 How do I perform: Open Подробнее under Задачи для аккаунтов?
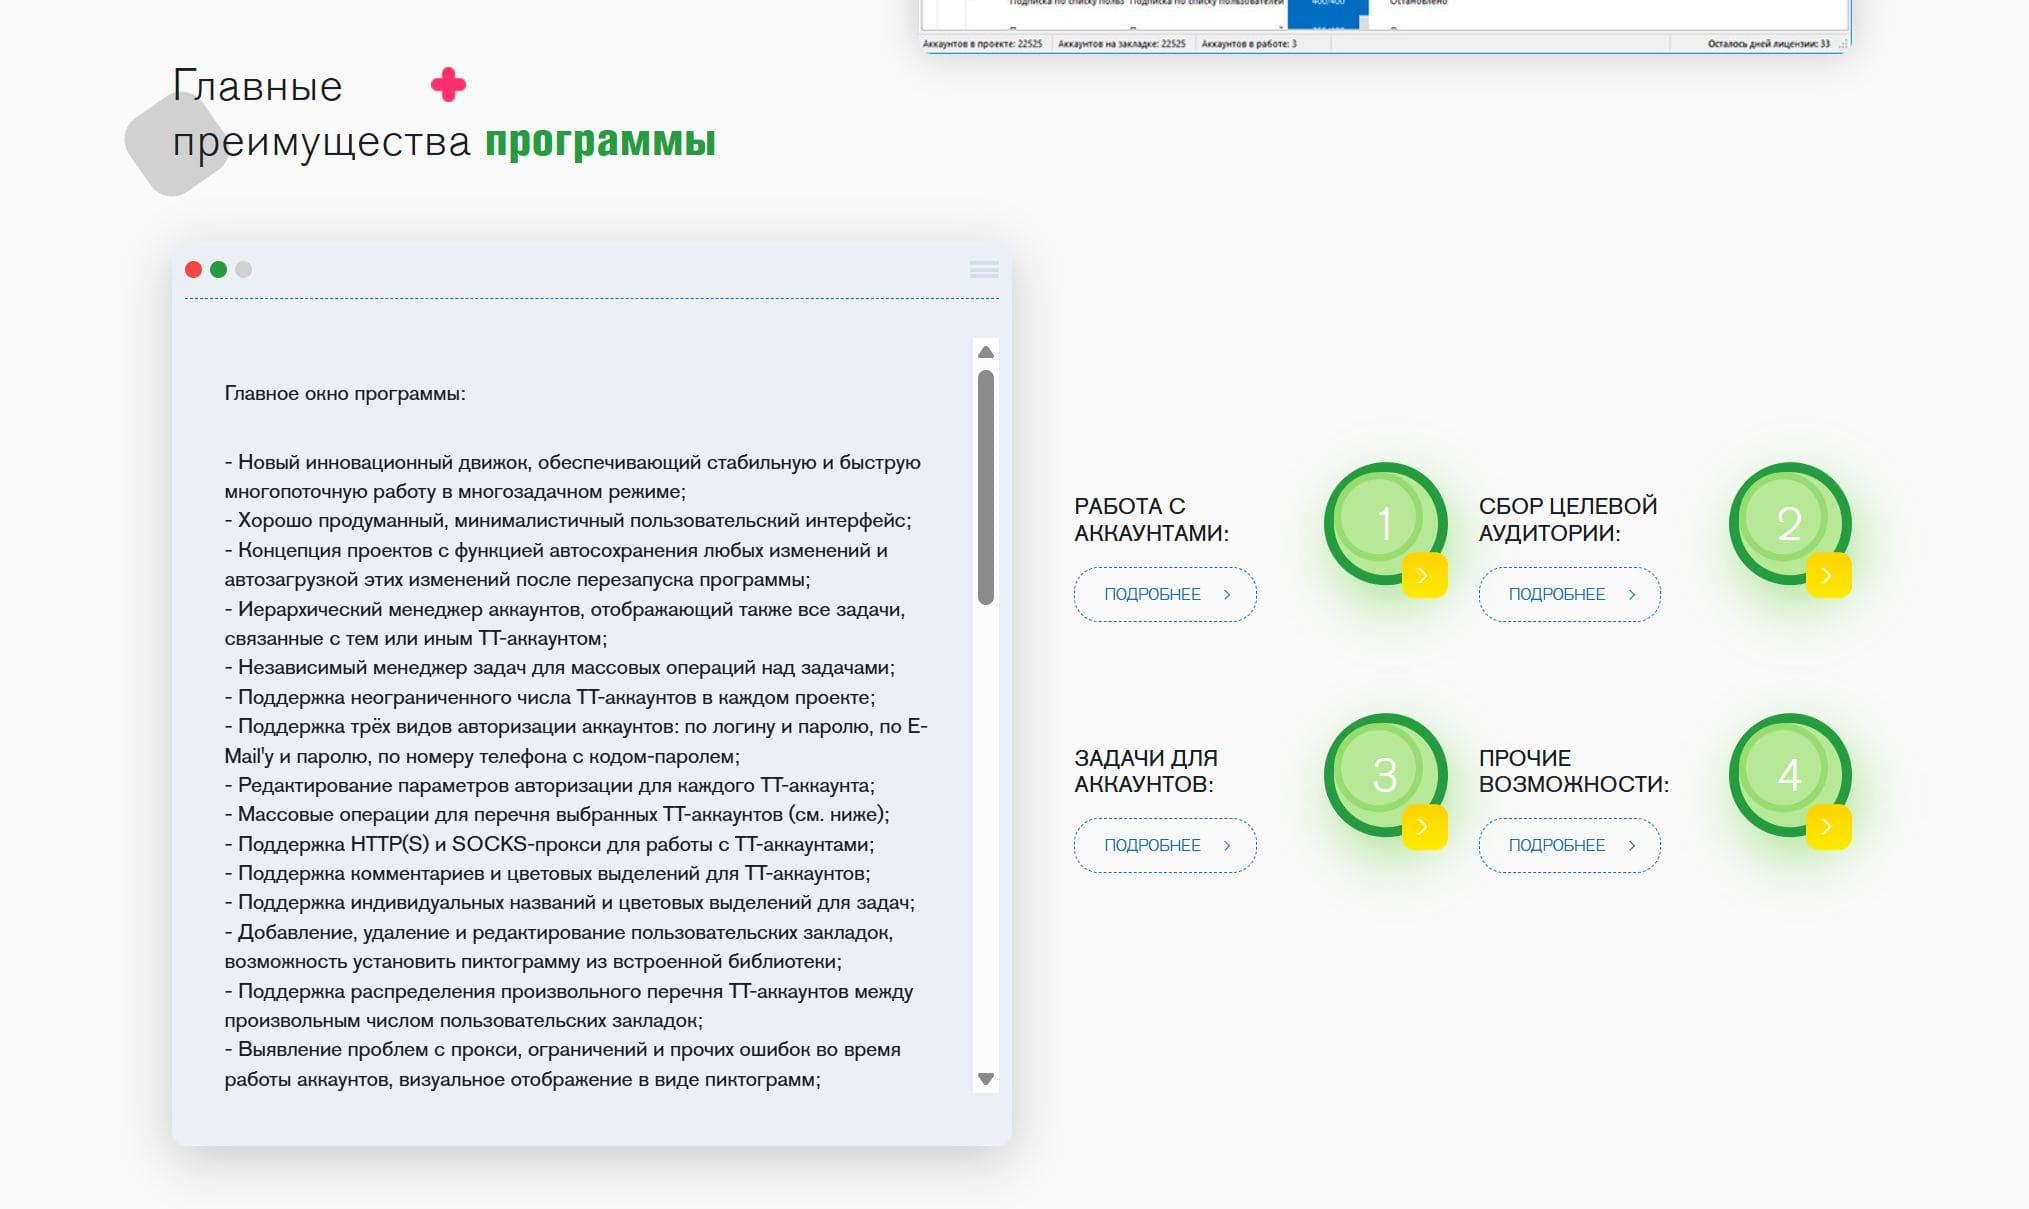pyautogui.click(x=1165, y=845)
